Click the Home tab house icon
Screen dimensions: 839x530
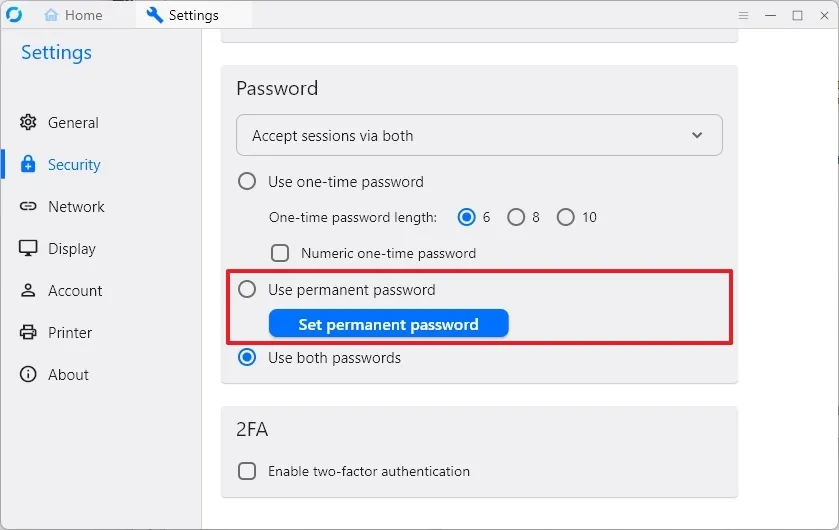pos(51,15)
